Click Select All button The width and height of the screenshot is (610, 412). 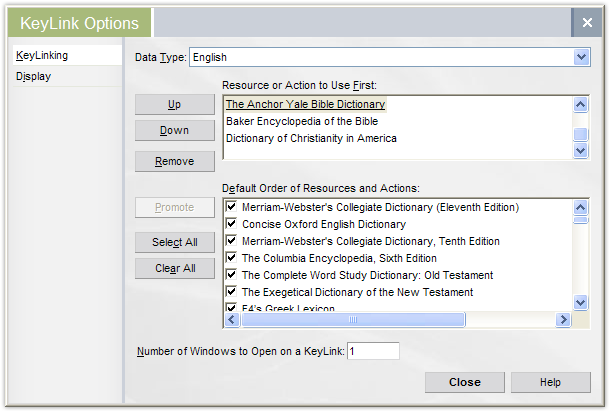coord(175,242)
